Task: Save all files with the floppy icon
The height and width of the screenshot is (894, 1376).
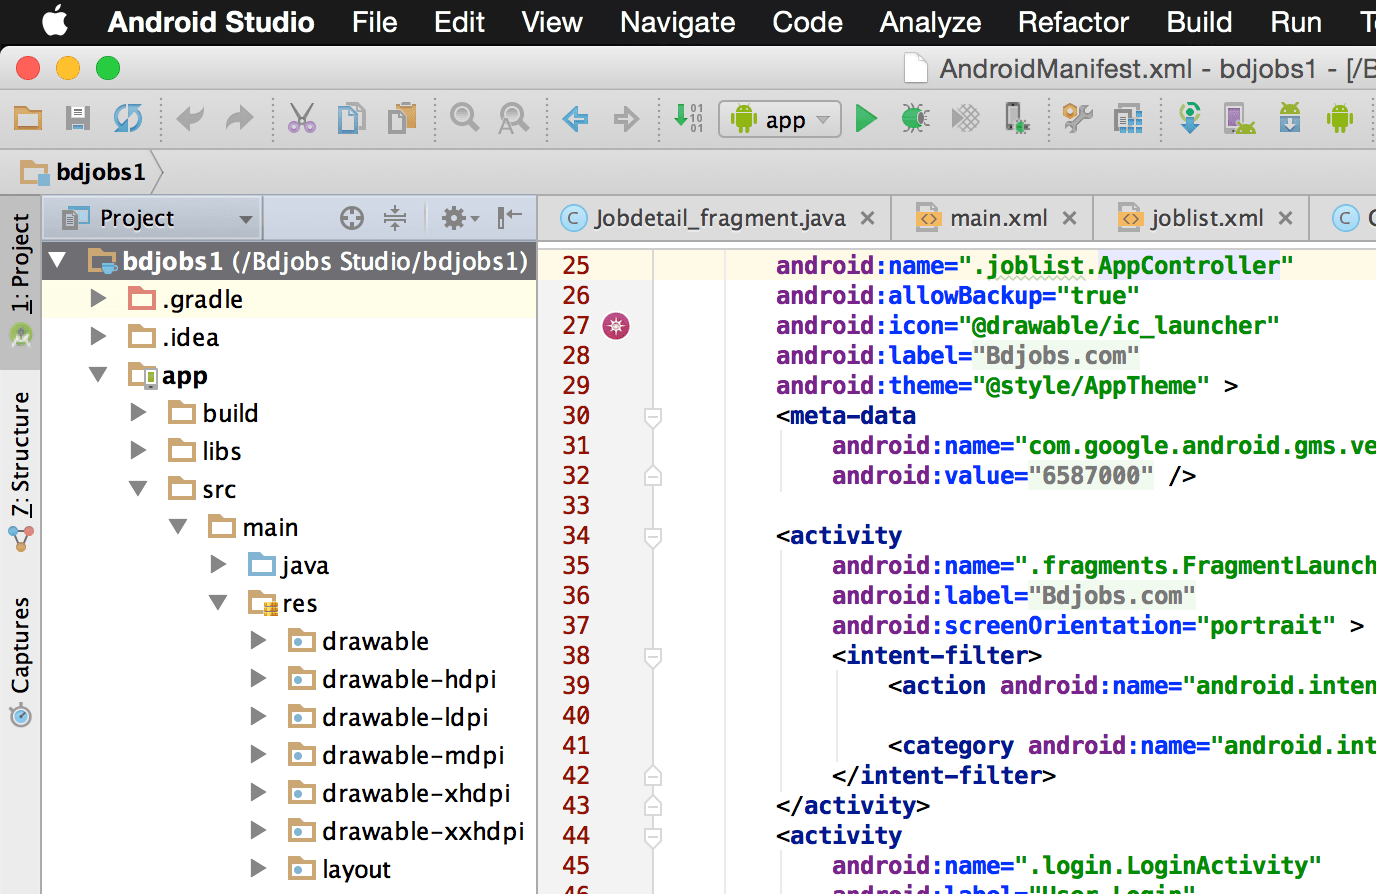Action: pyautogui.click(x=78, y=119)
